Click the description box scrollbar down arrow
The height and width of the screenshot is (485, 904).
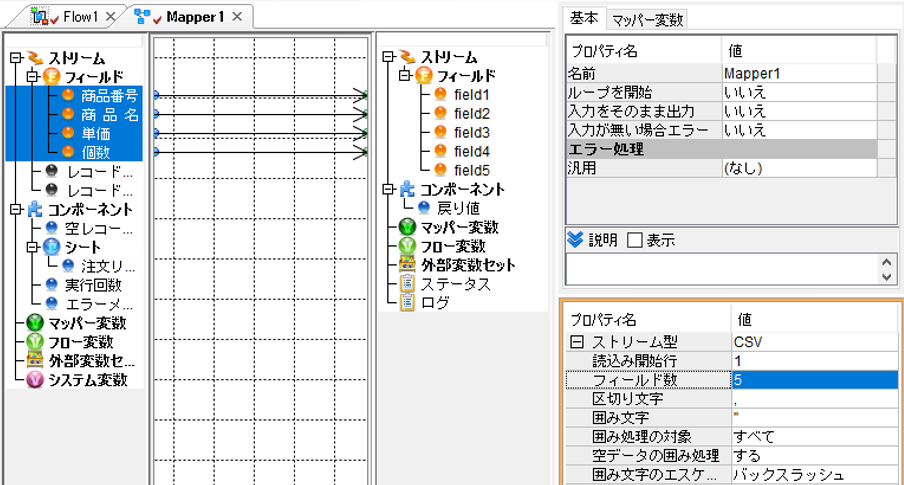887,277
